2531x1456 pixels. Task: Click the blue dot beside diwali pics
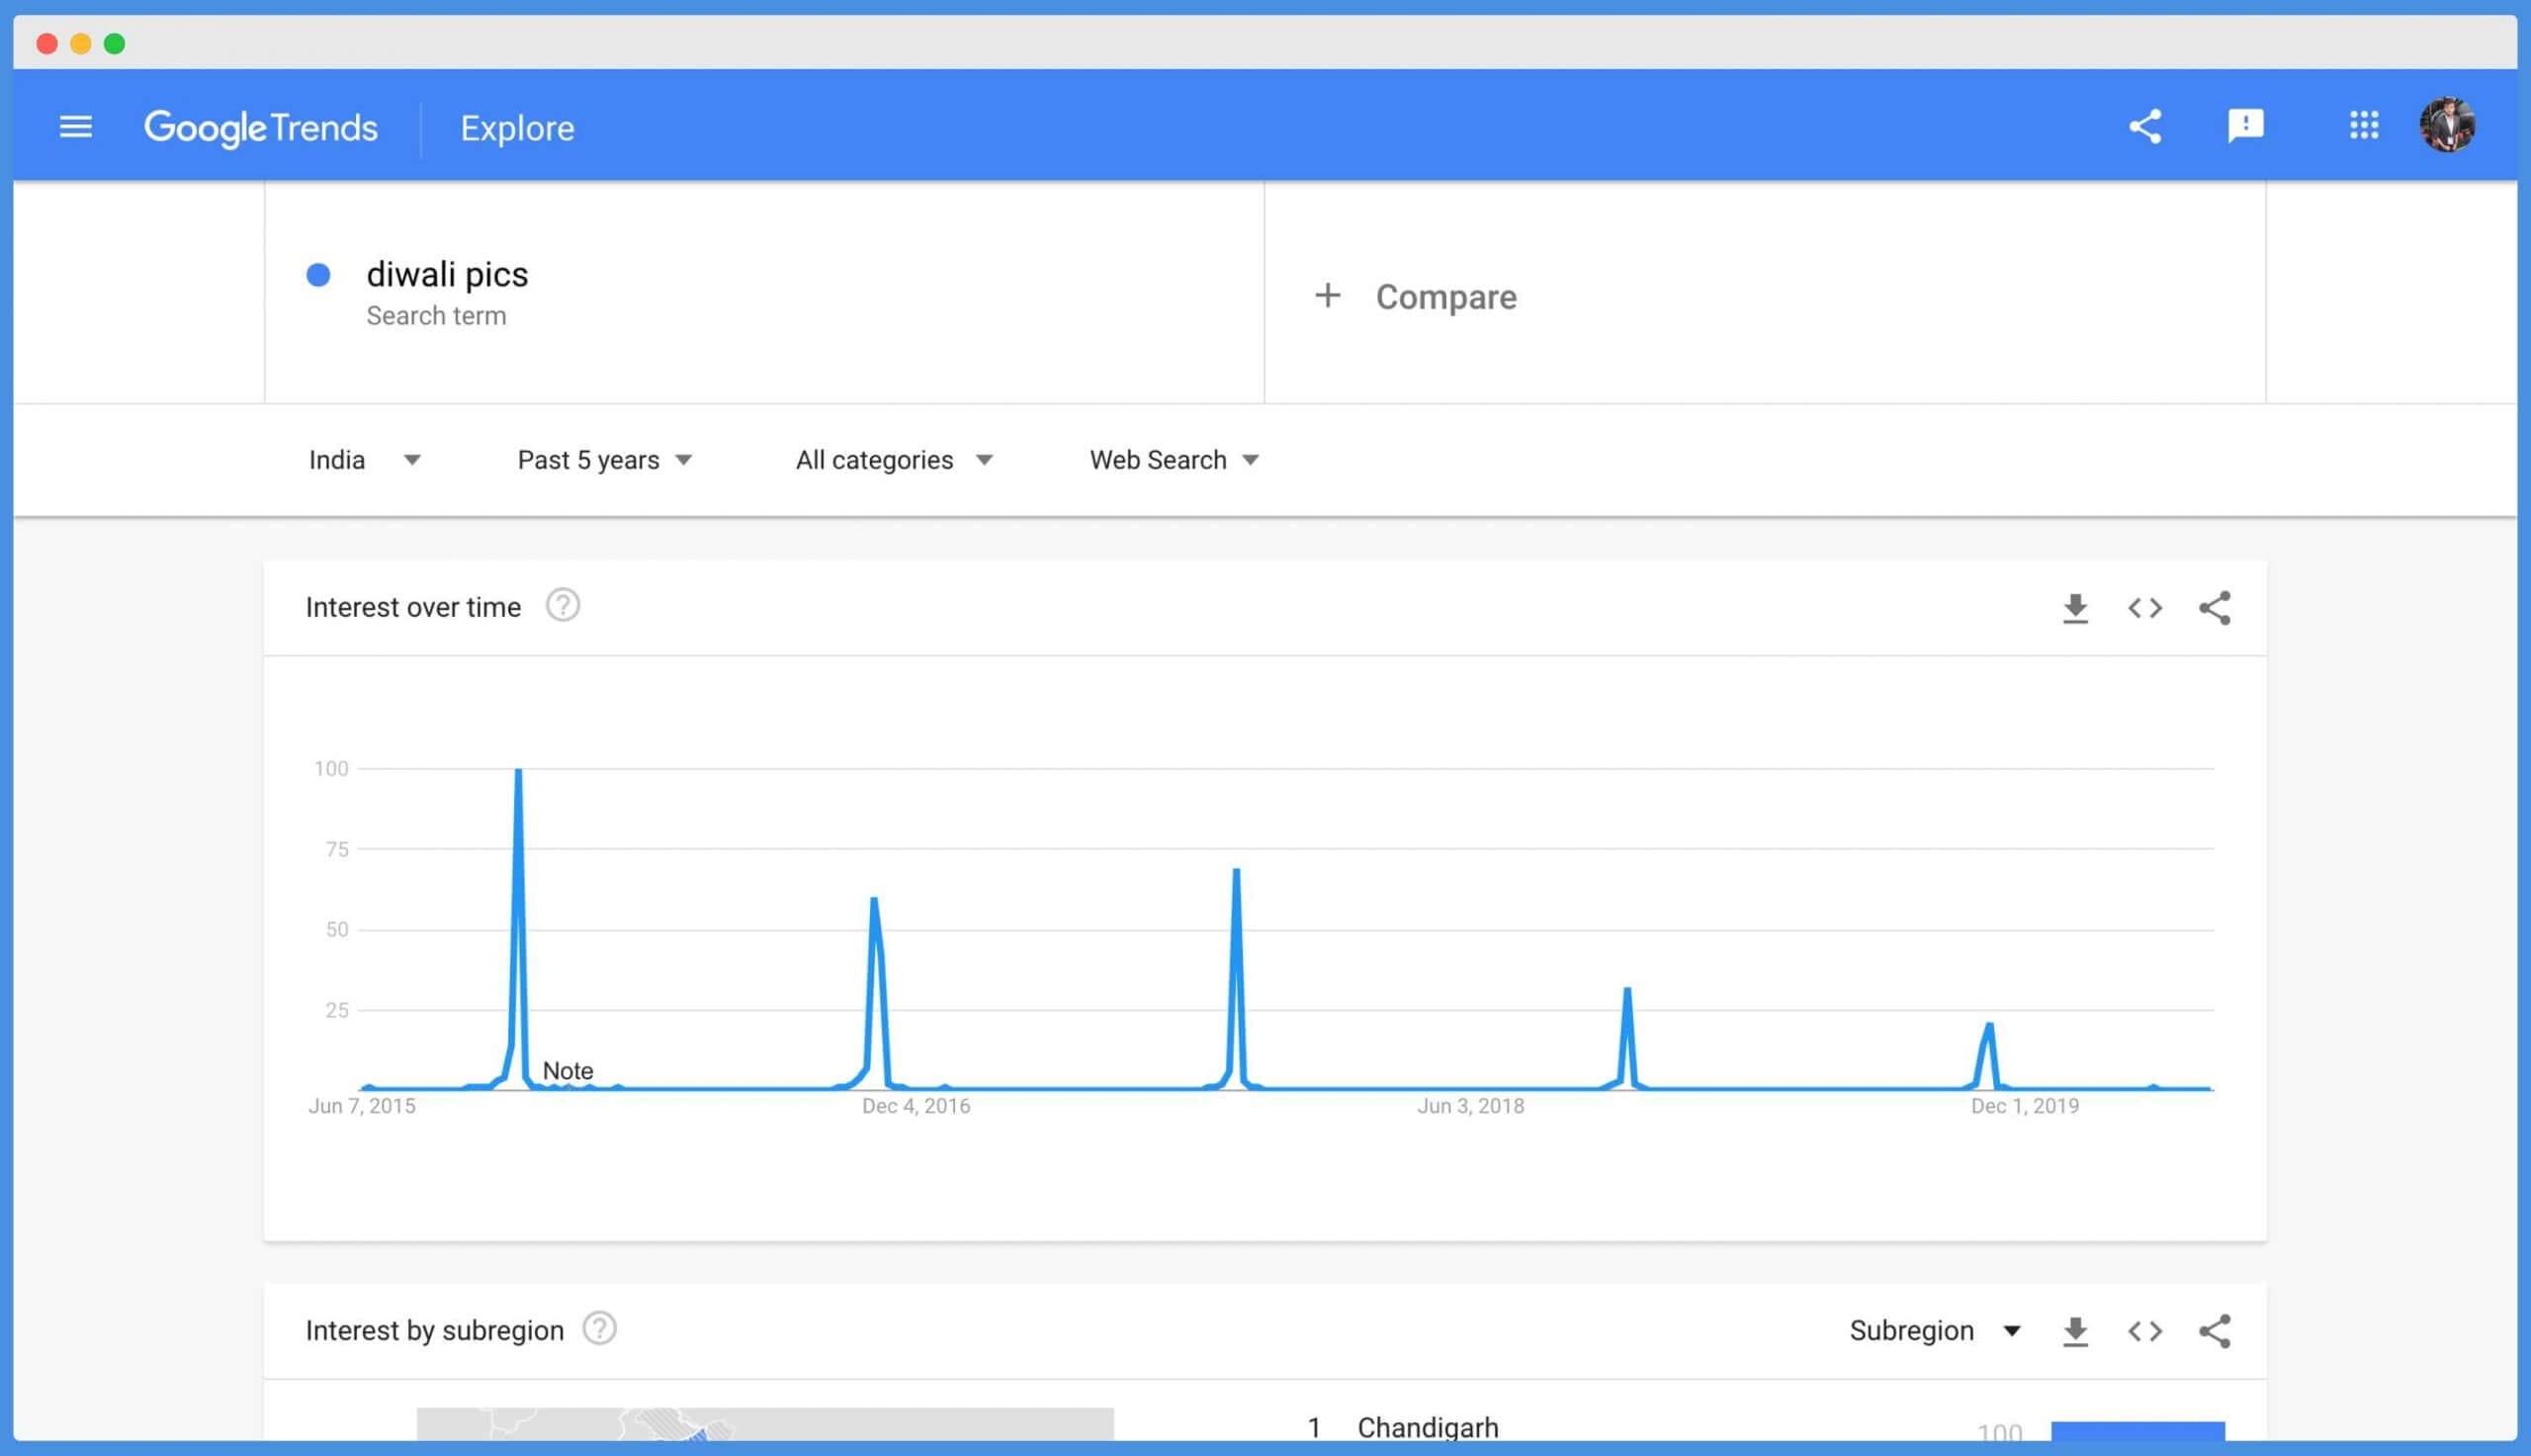319,274
